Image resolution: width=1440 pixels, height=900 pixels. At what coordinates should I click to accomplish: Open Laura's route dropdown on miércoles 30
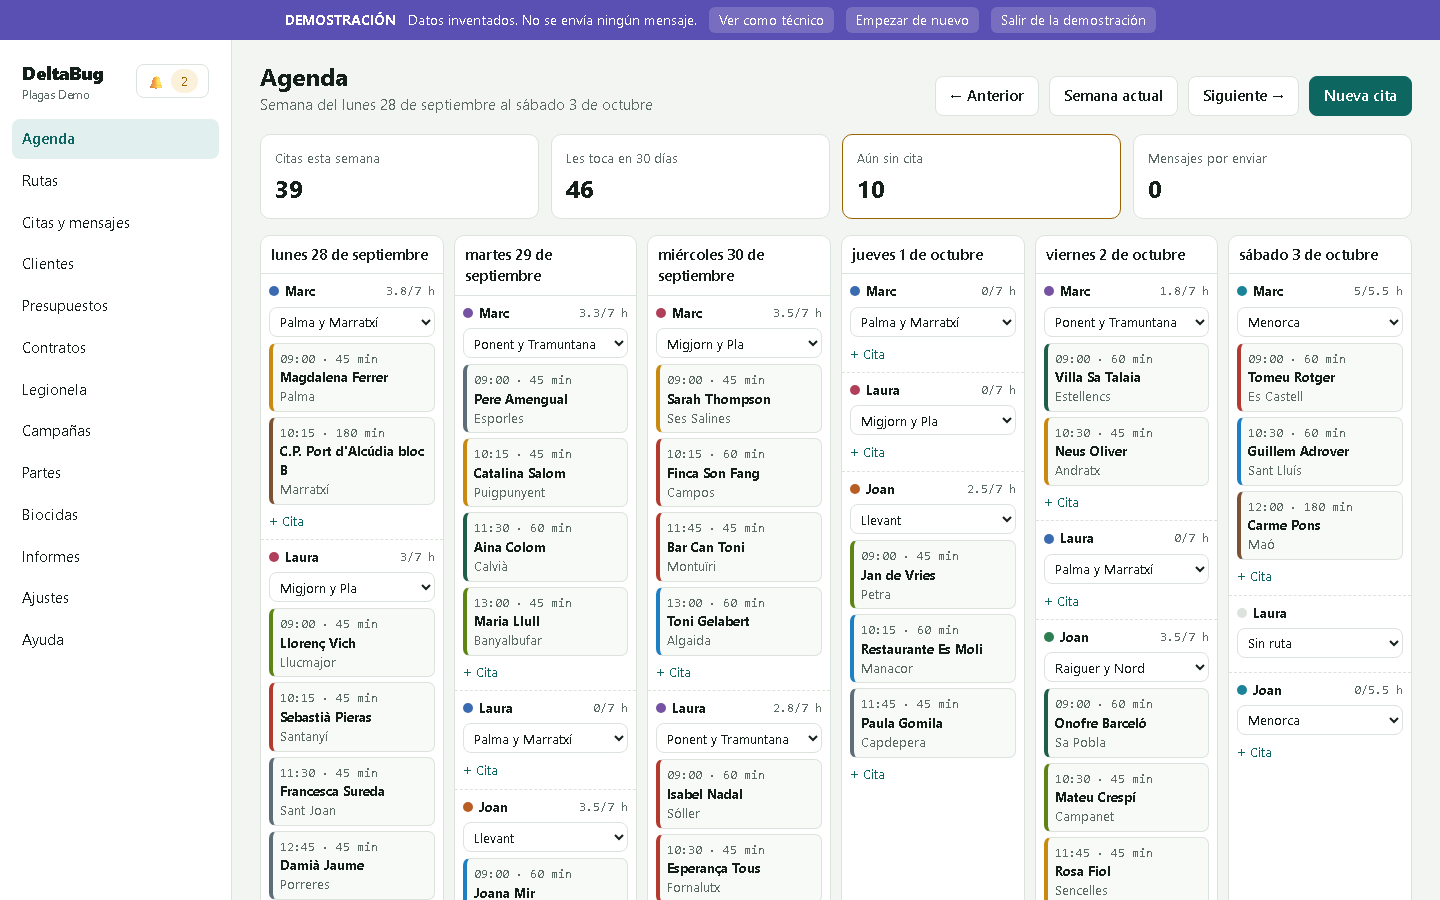739,739
